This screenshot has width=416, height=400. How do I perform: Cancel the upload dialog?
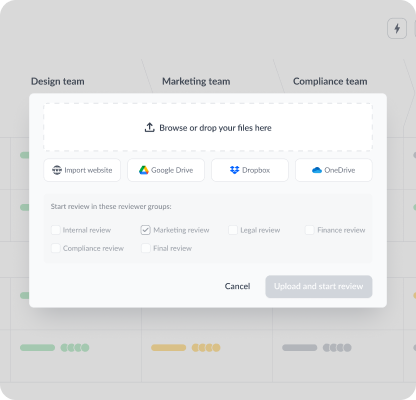237,286
